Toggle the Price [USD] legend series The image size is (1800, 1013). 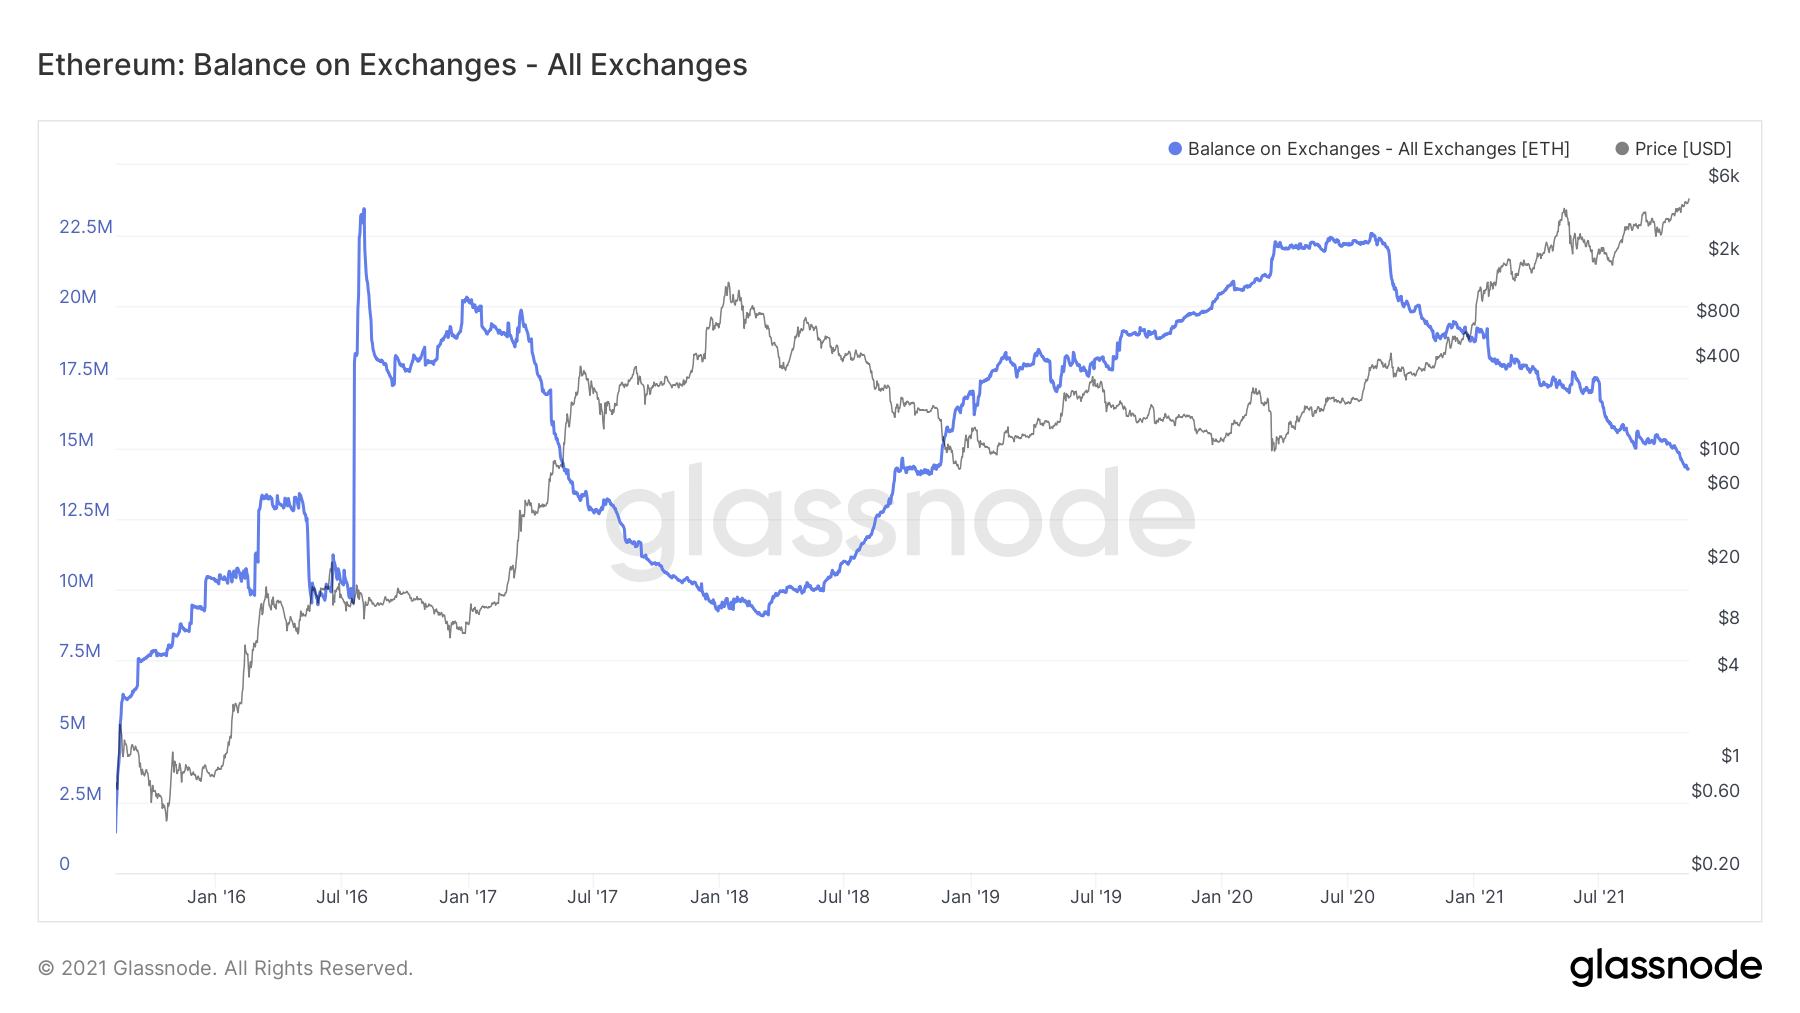[x=1674, y=149]
